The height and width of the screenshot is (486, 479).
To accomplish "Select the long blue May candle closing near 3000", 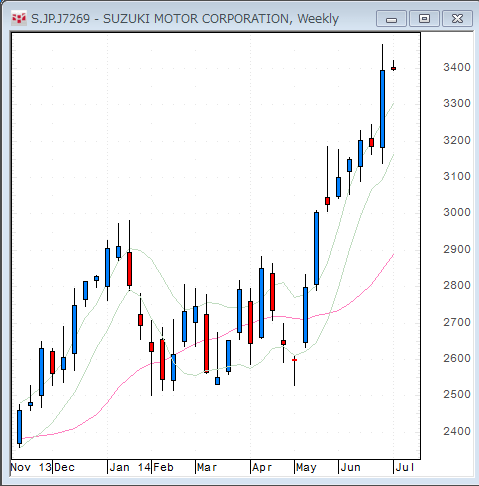I will [x=316, y=248].
